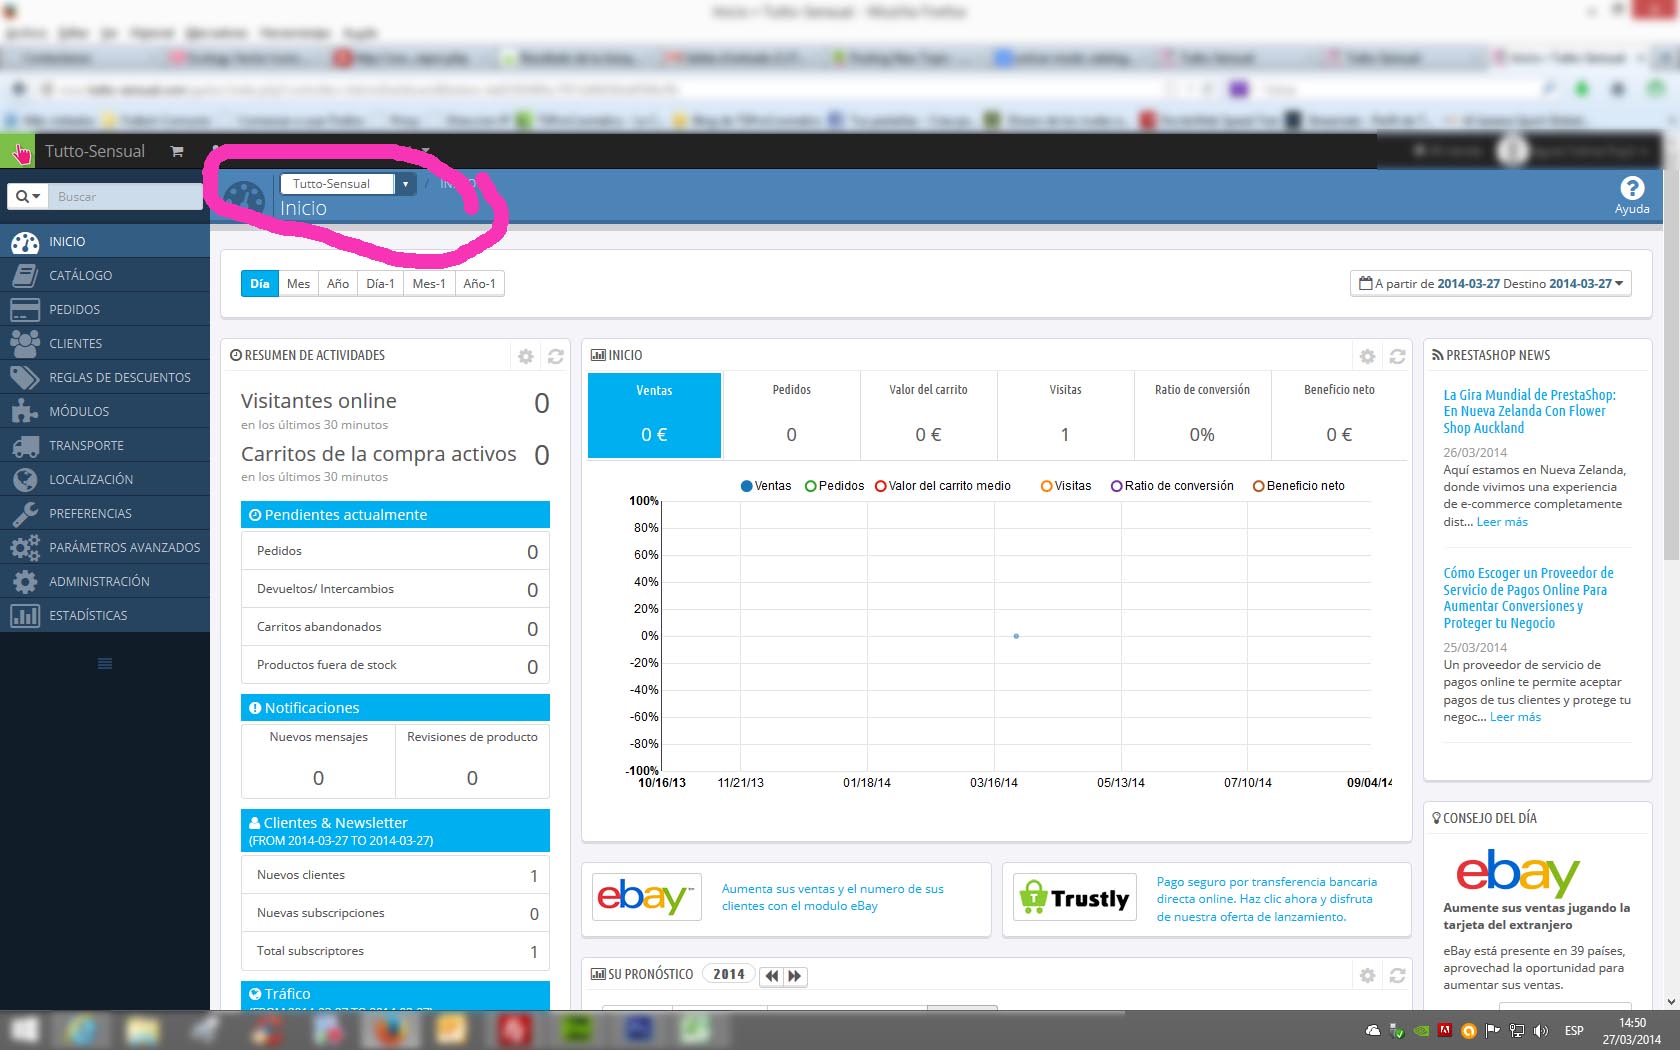Open settings gear of Resumen de actividades
This screenshot has width=1680, height=1050.
tap(526, 356)
